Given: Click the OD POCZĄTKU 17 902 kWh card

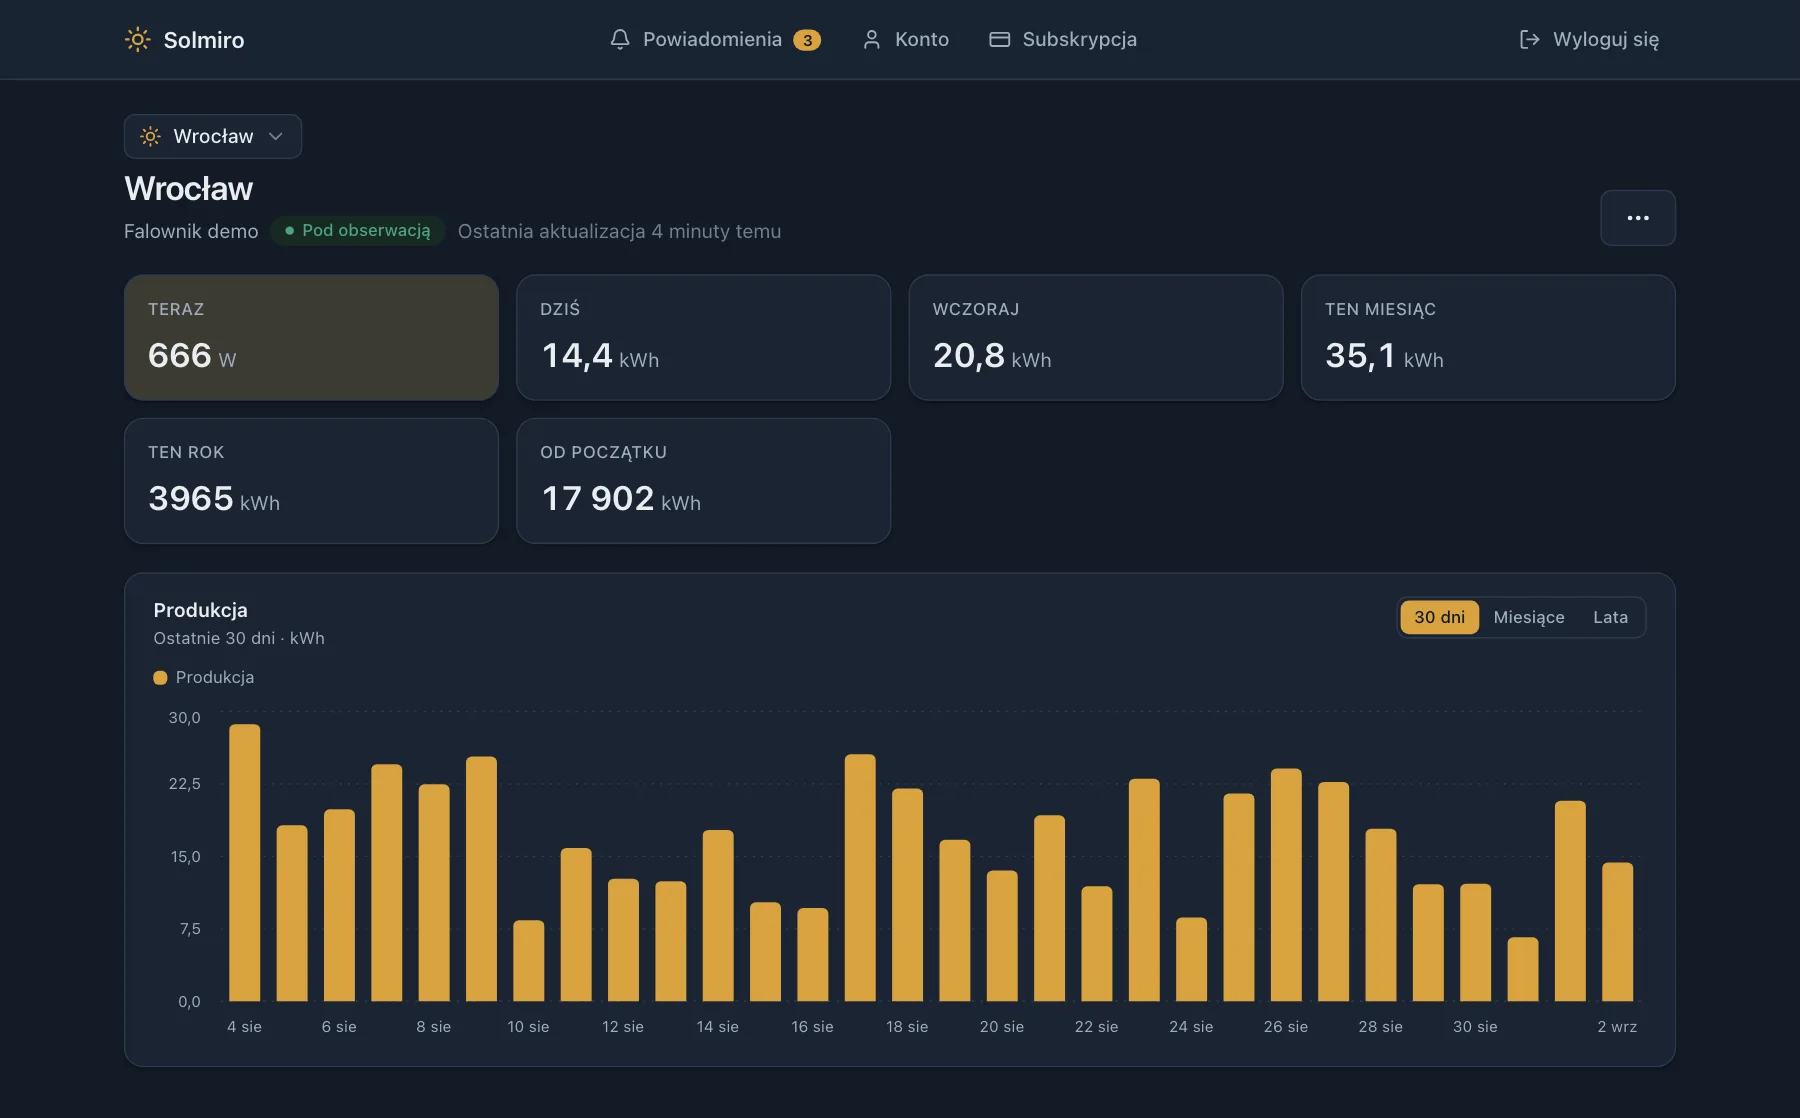Looking at the screenshot, I should (x=703, y=481).
